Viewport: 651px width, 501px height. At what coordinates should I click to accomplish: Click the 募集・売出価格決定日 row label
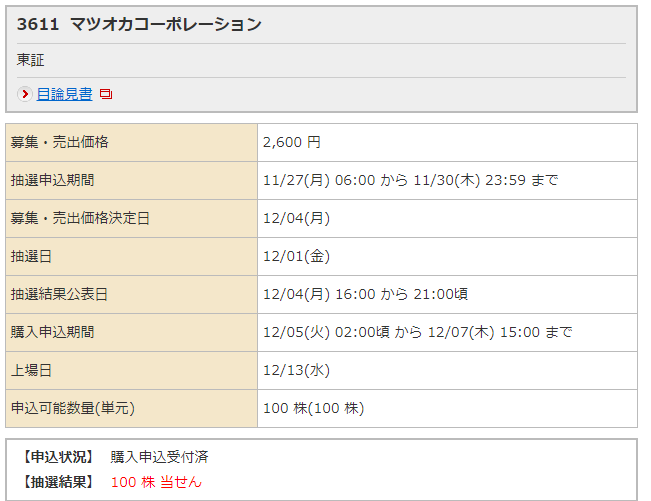tap(80, 219)
